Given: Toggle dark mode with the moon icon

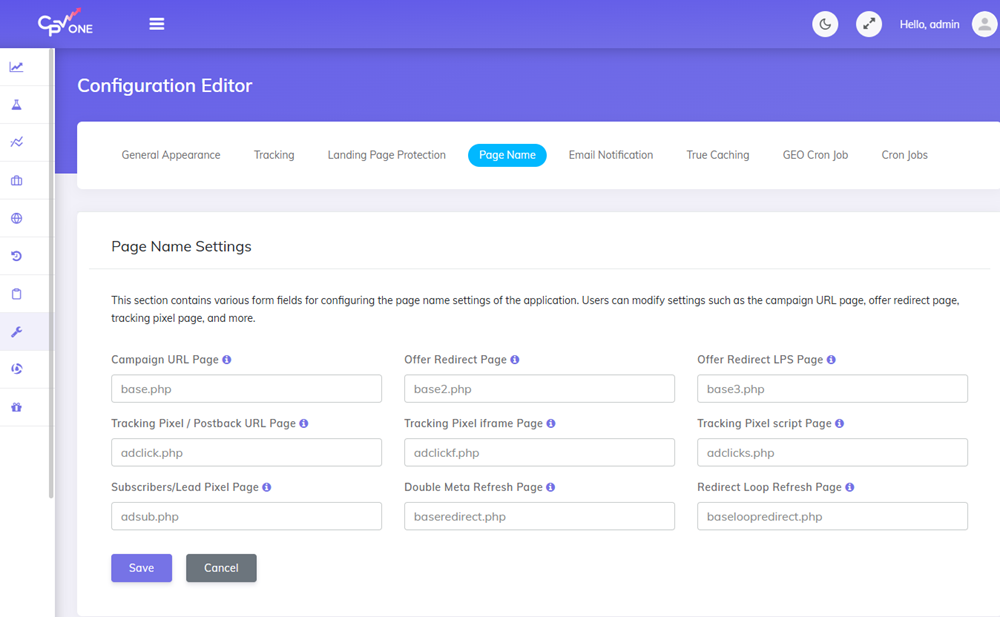Looking at the screenshot, I should [x=825, y=24].
